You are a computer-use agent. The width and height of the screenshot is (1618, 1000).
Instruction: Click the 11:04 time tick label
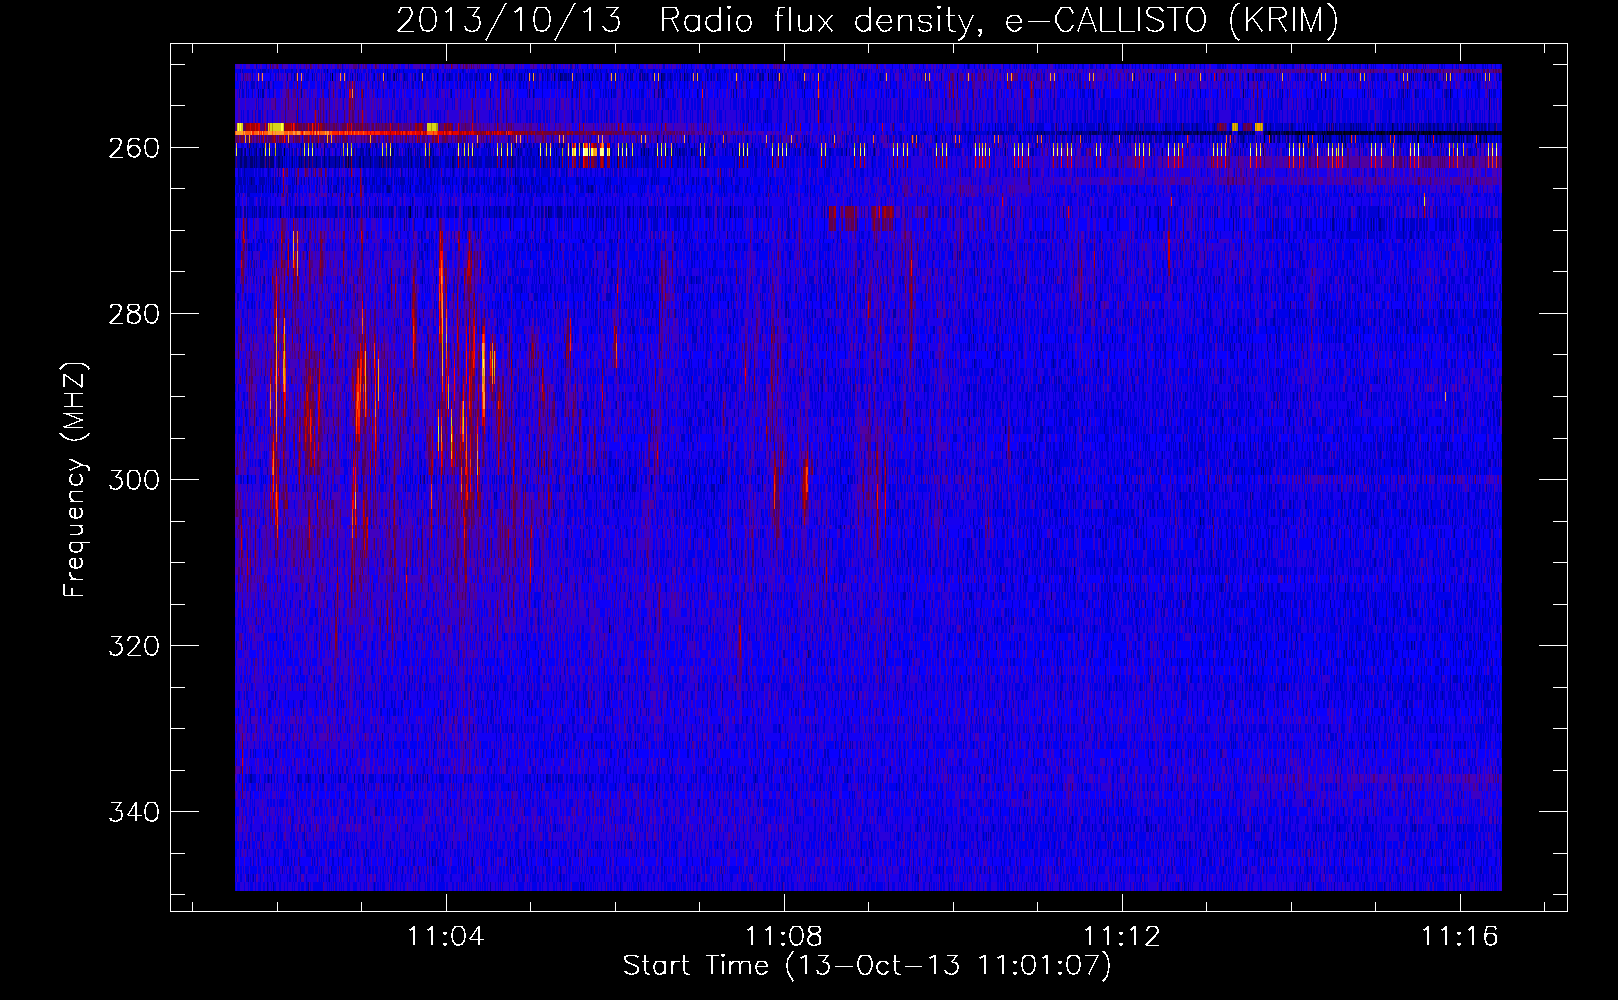tap(446, 936)
